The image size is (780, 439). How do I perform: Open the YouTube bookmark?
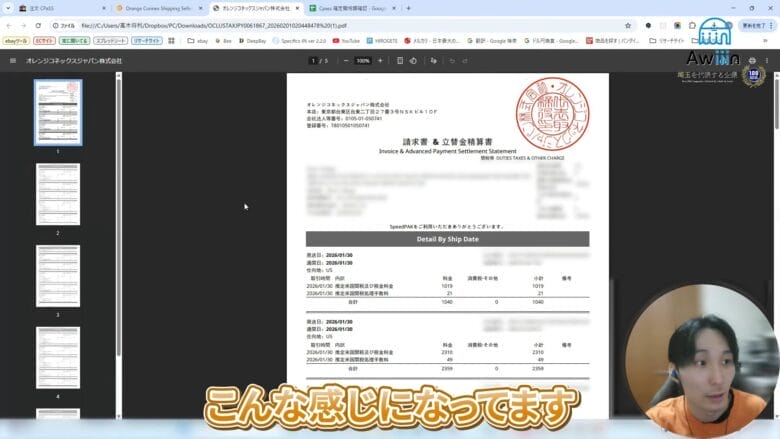(x=346, y=41)
